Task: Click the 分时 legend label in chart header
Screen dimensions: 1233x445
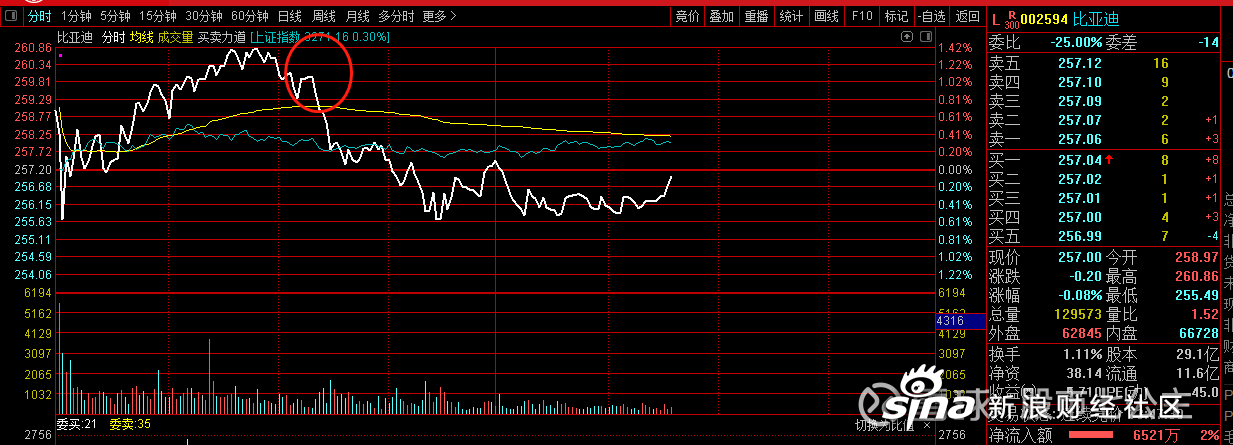Action: [113, 37]
